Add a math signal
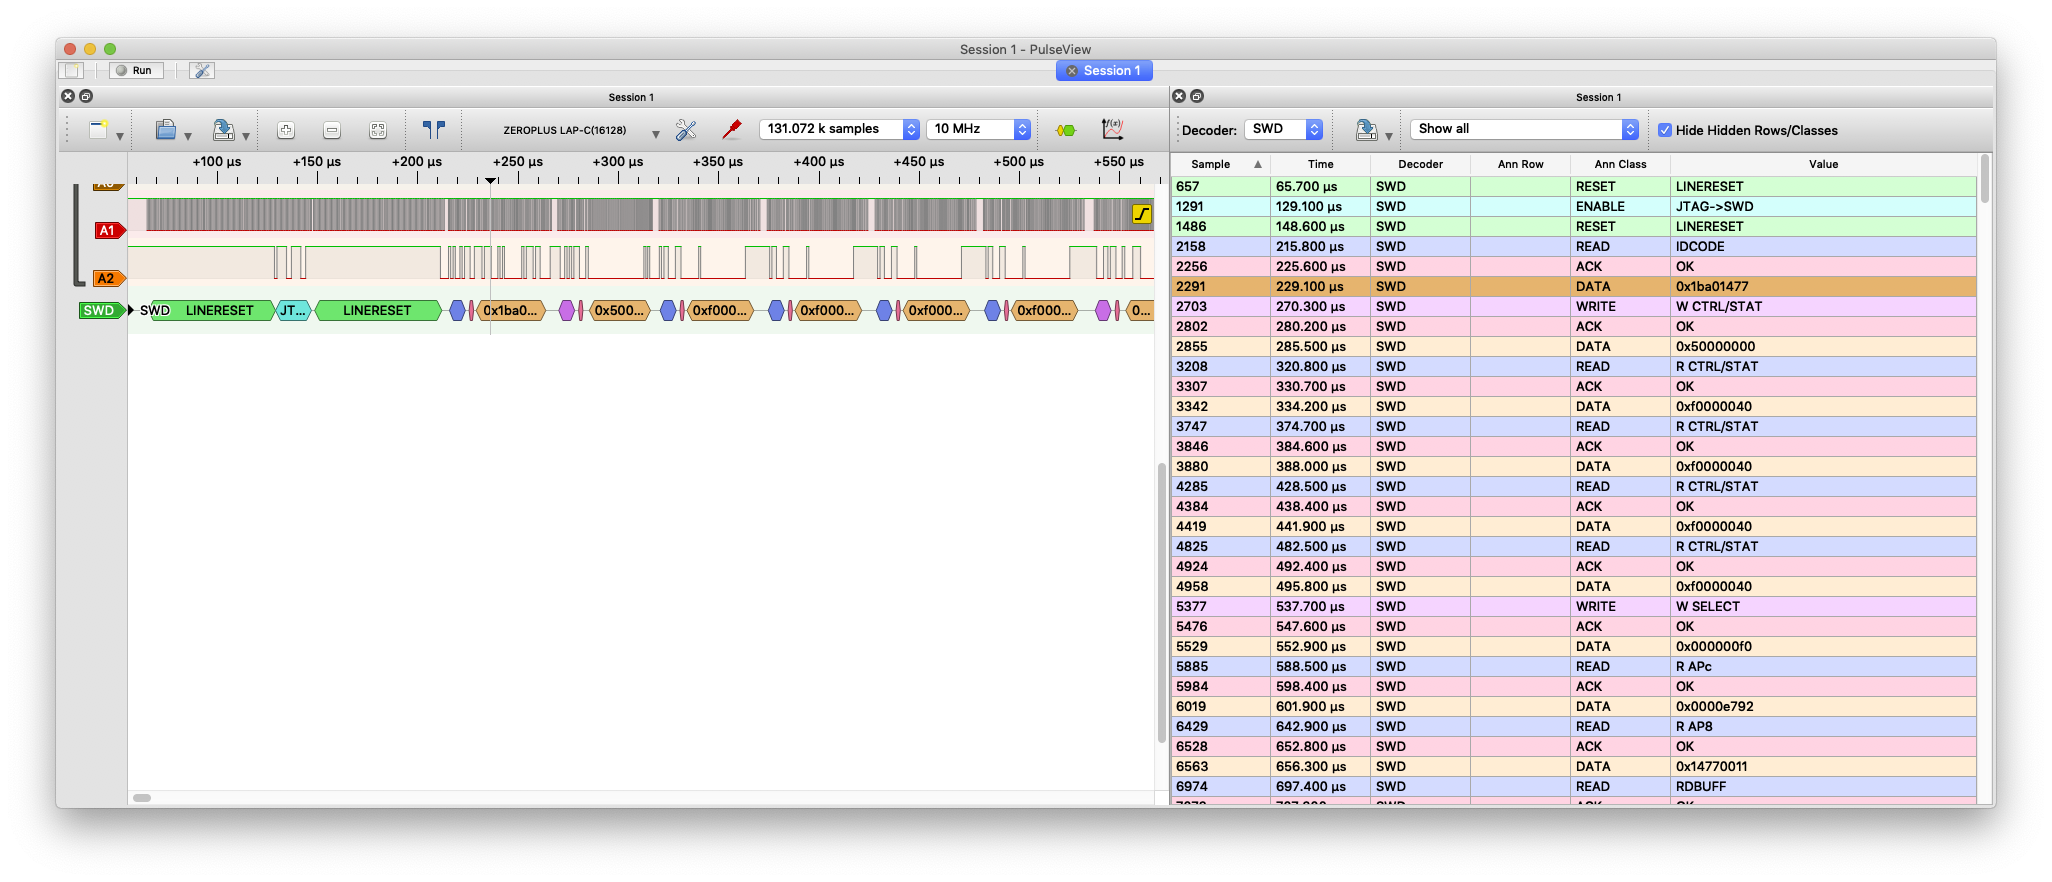 tap(1112, 130)
